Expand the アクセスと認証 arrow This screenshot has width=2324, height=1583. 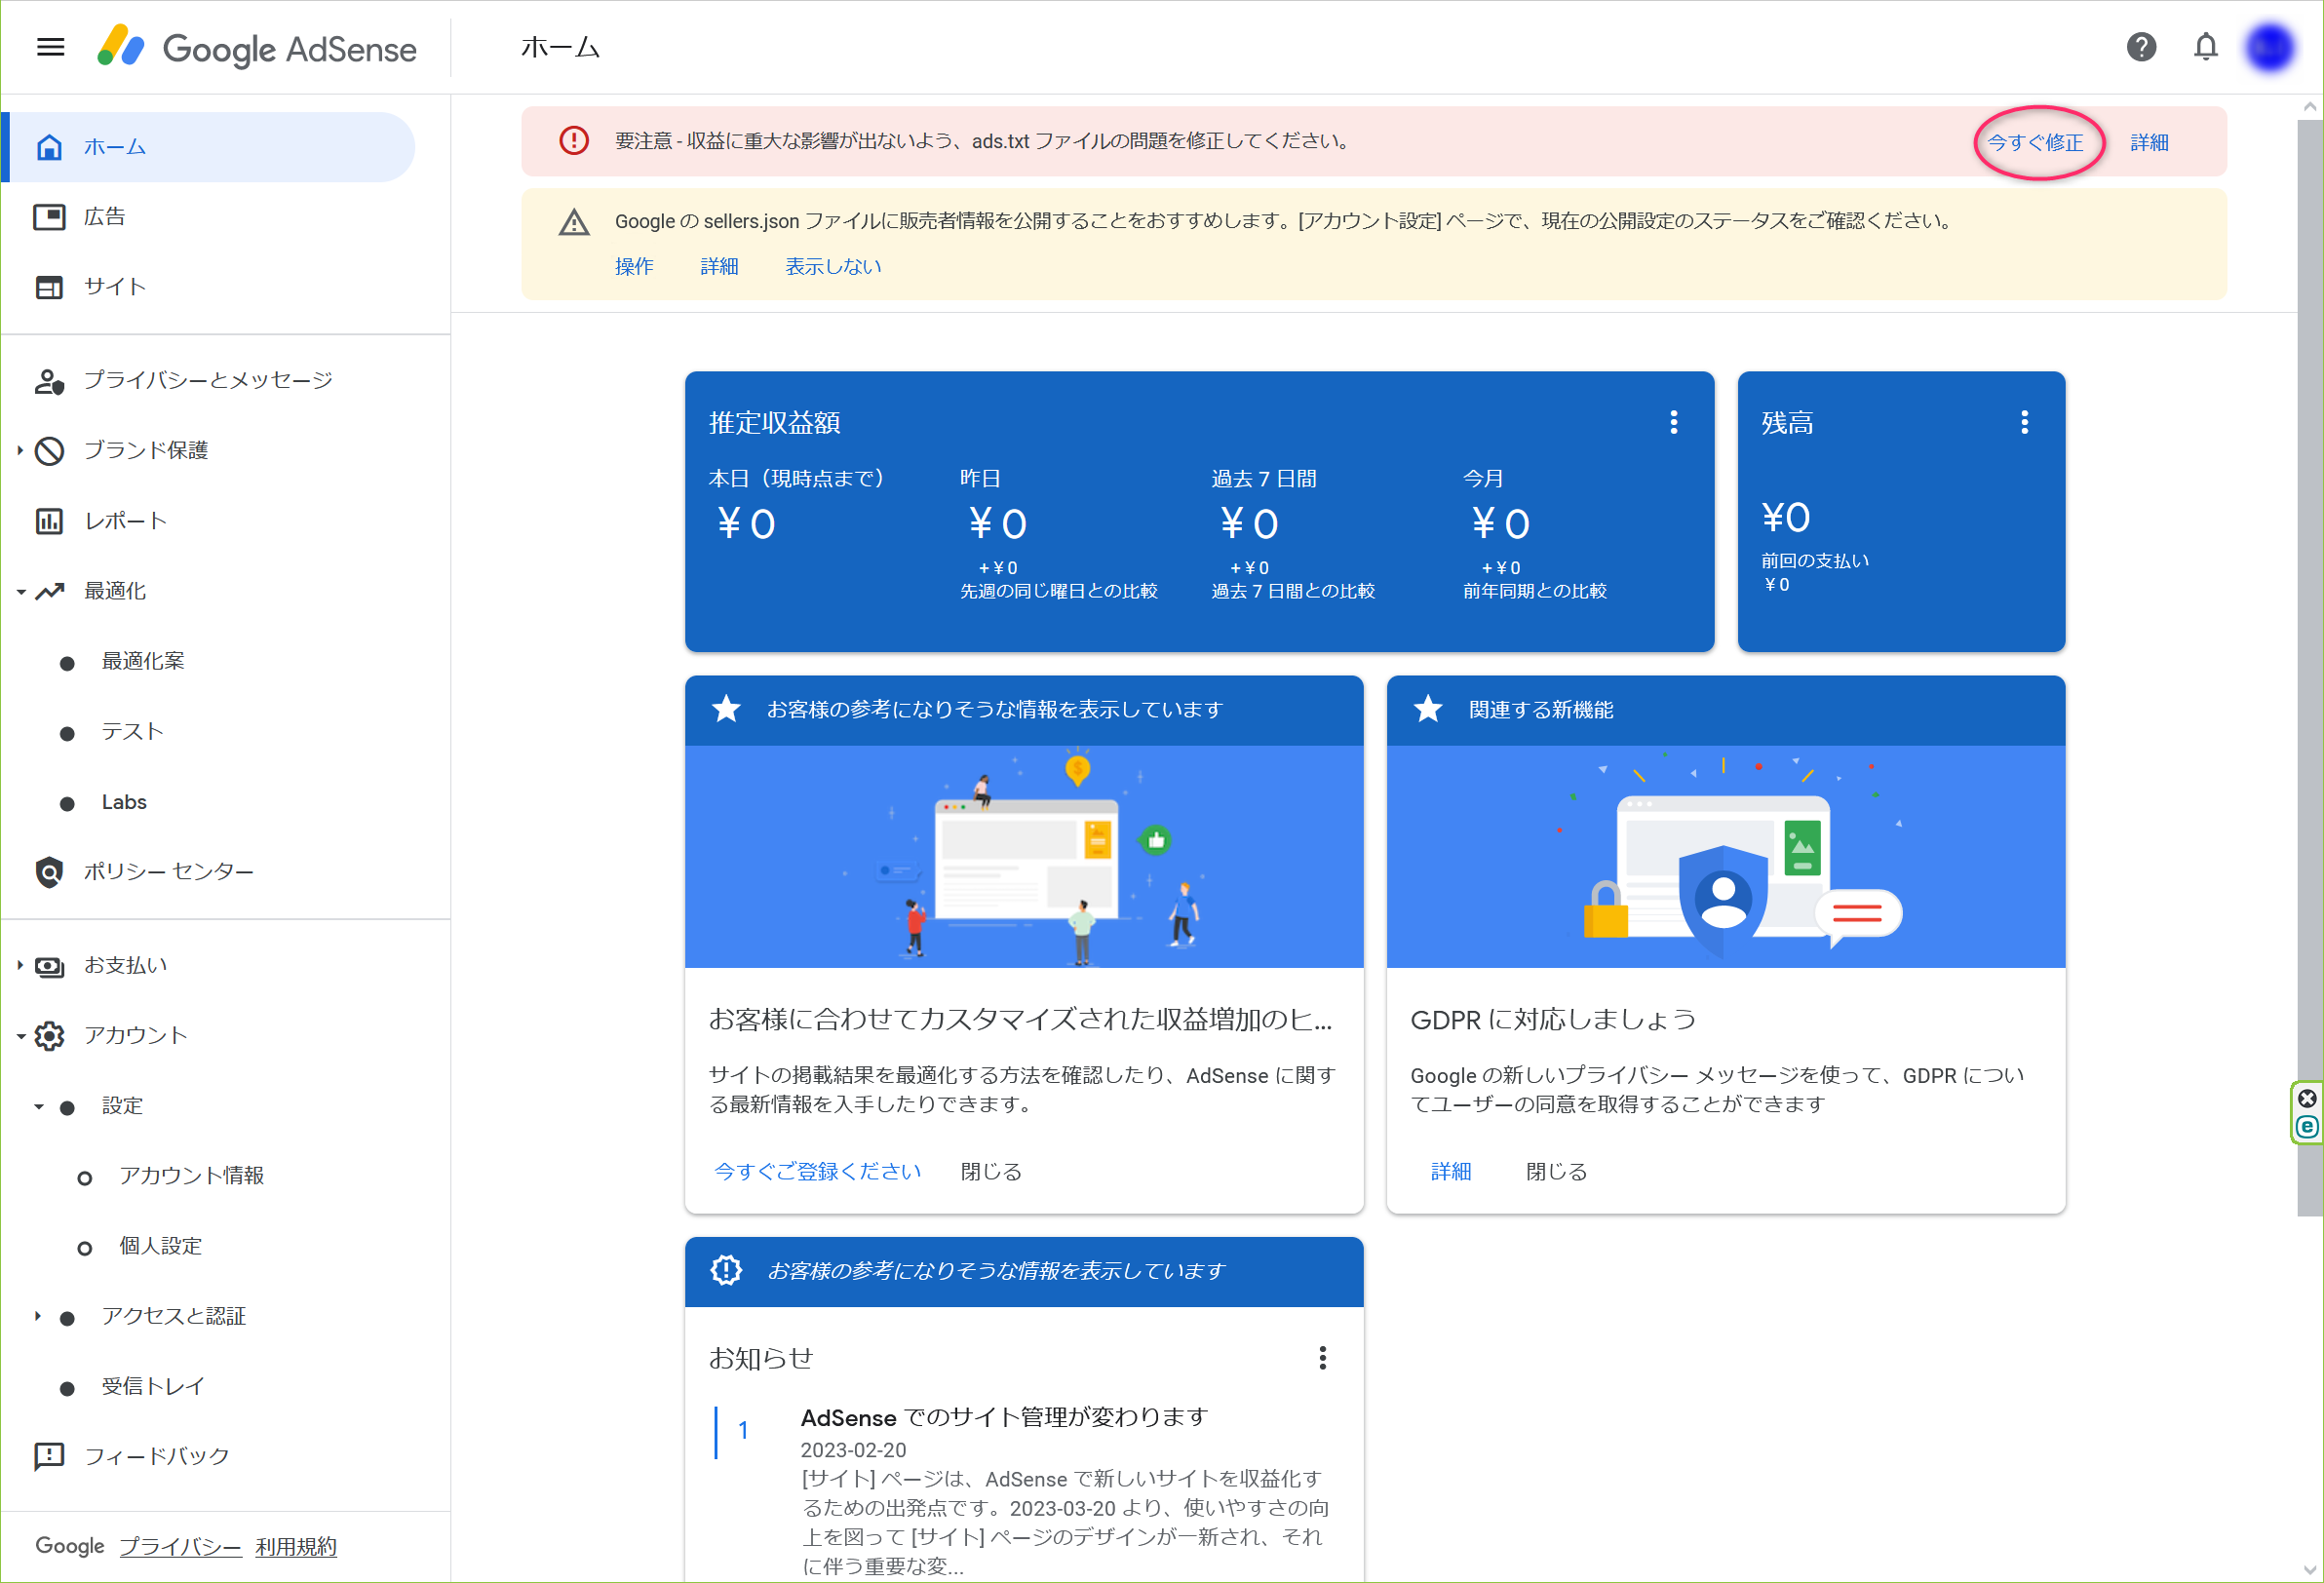pyautogui.click(x=38, y=1316)
